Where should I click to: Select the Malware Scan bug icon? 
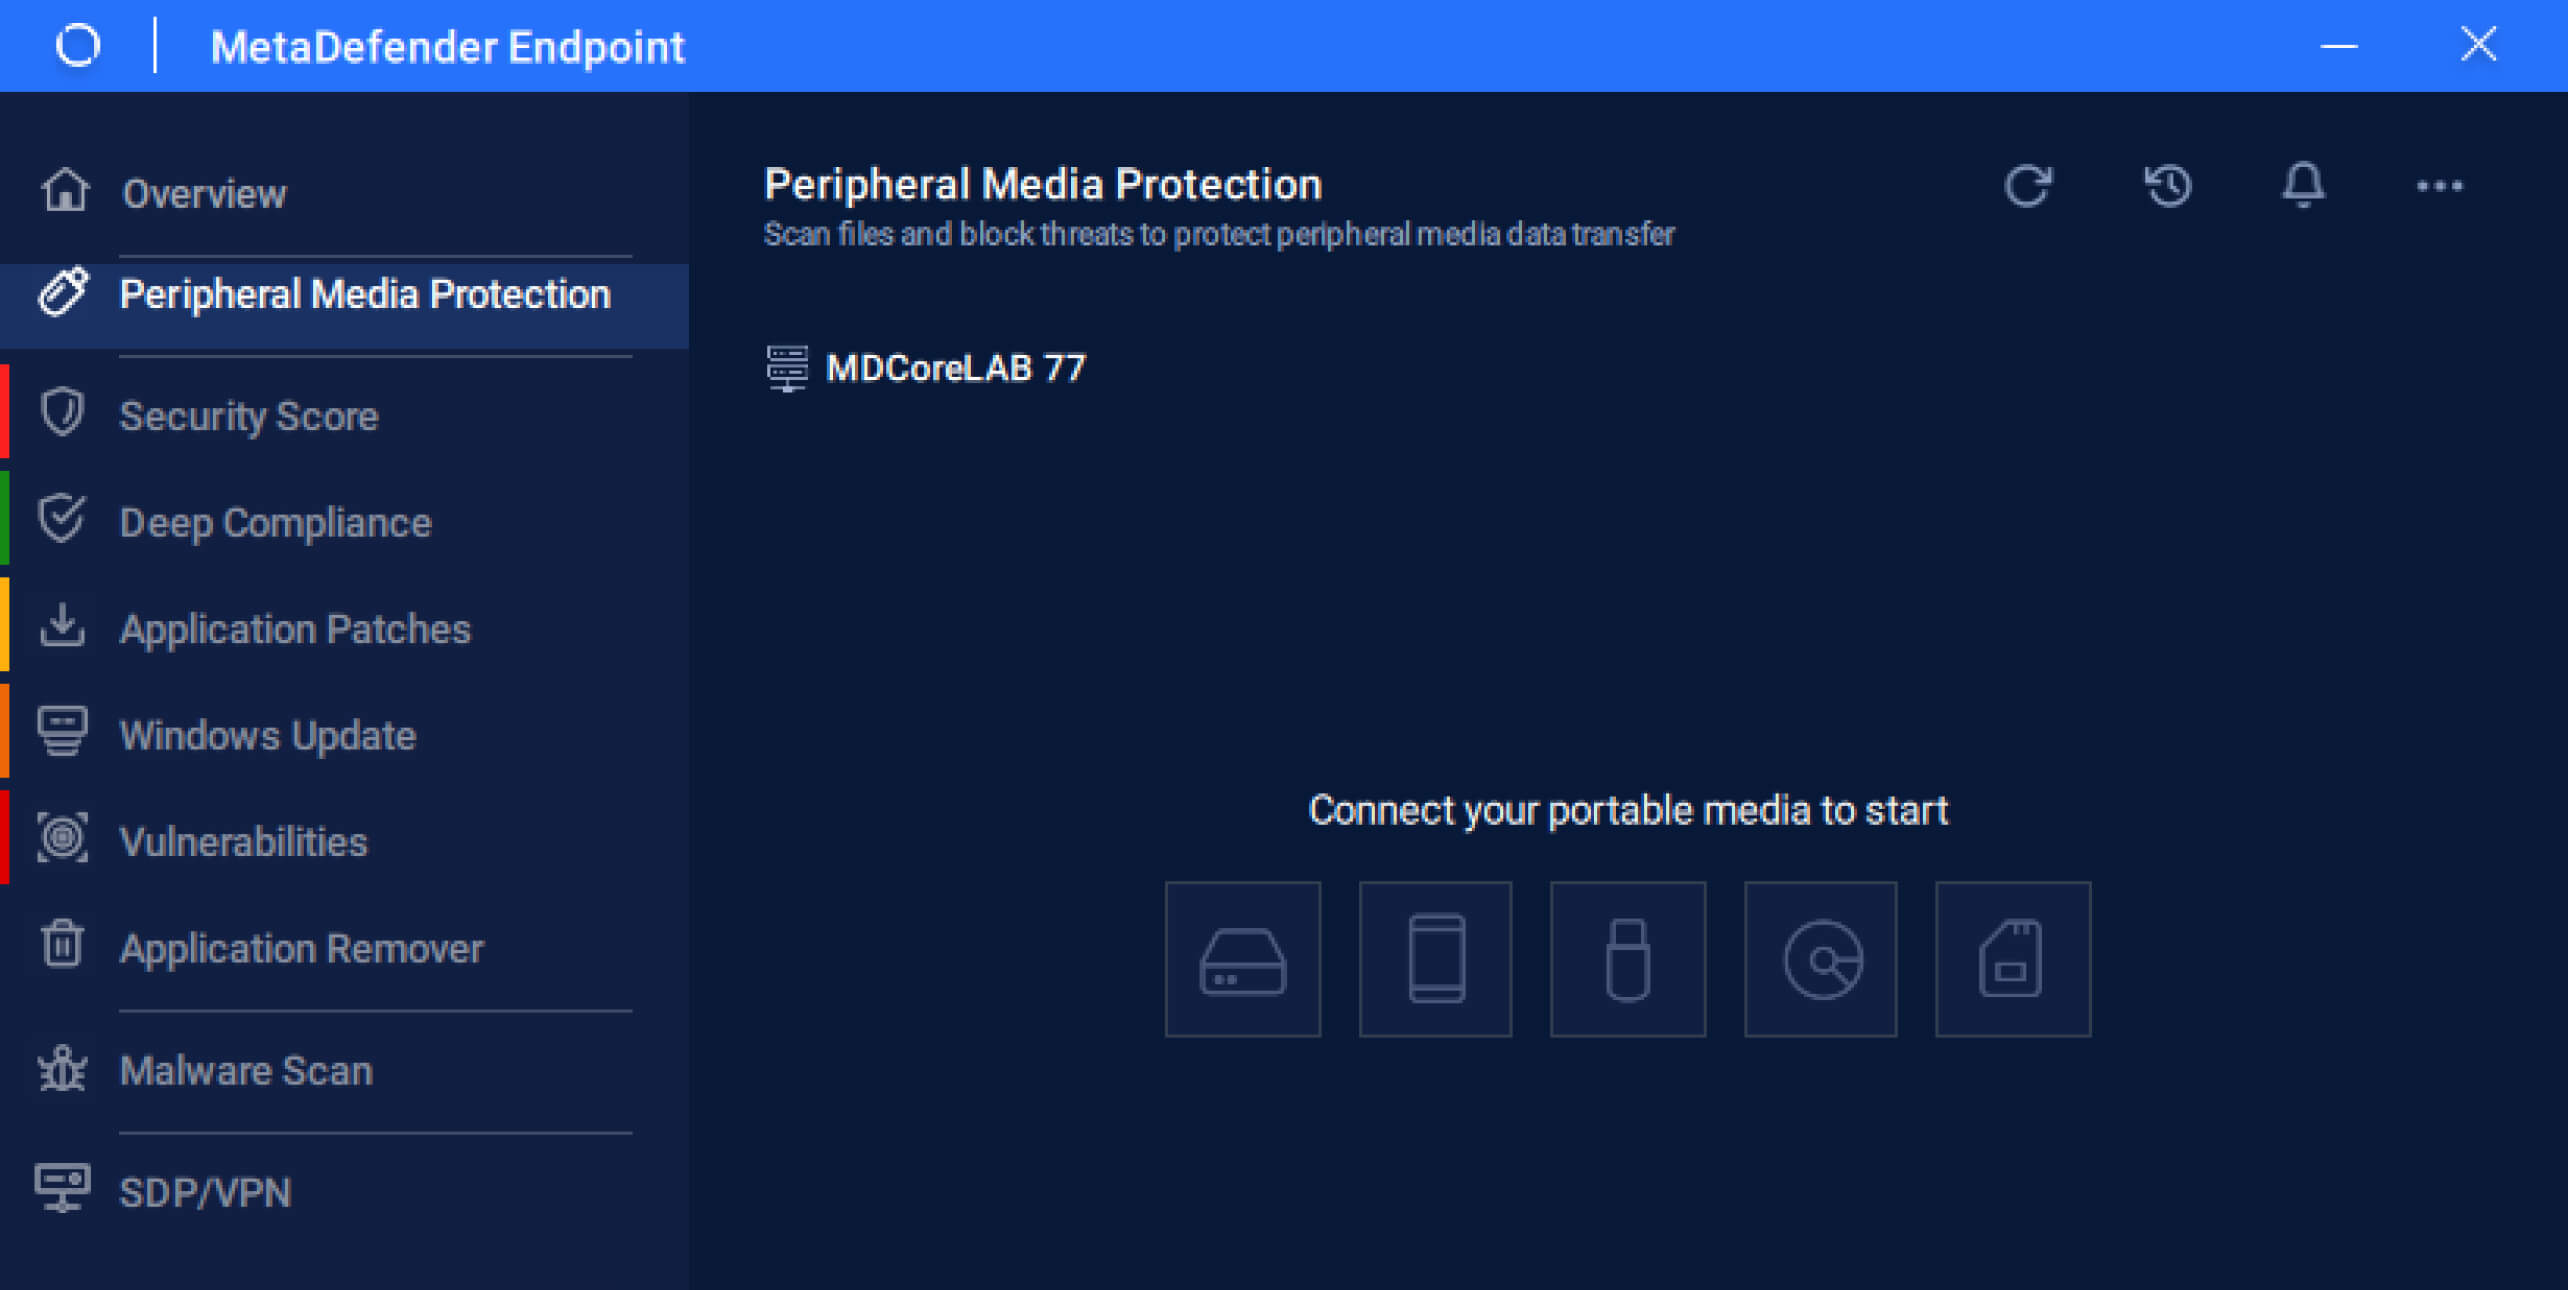point(62,1069)
